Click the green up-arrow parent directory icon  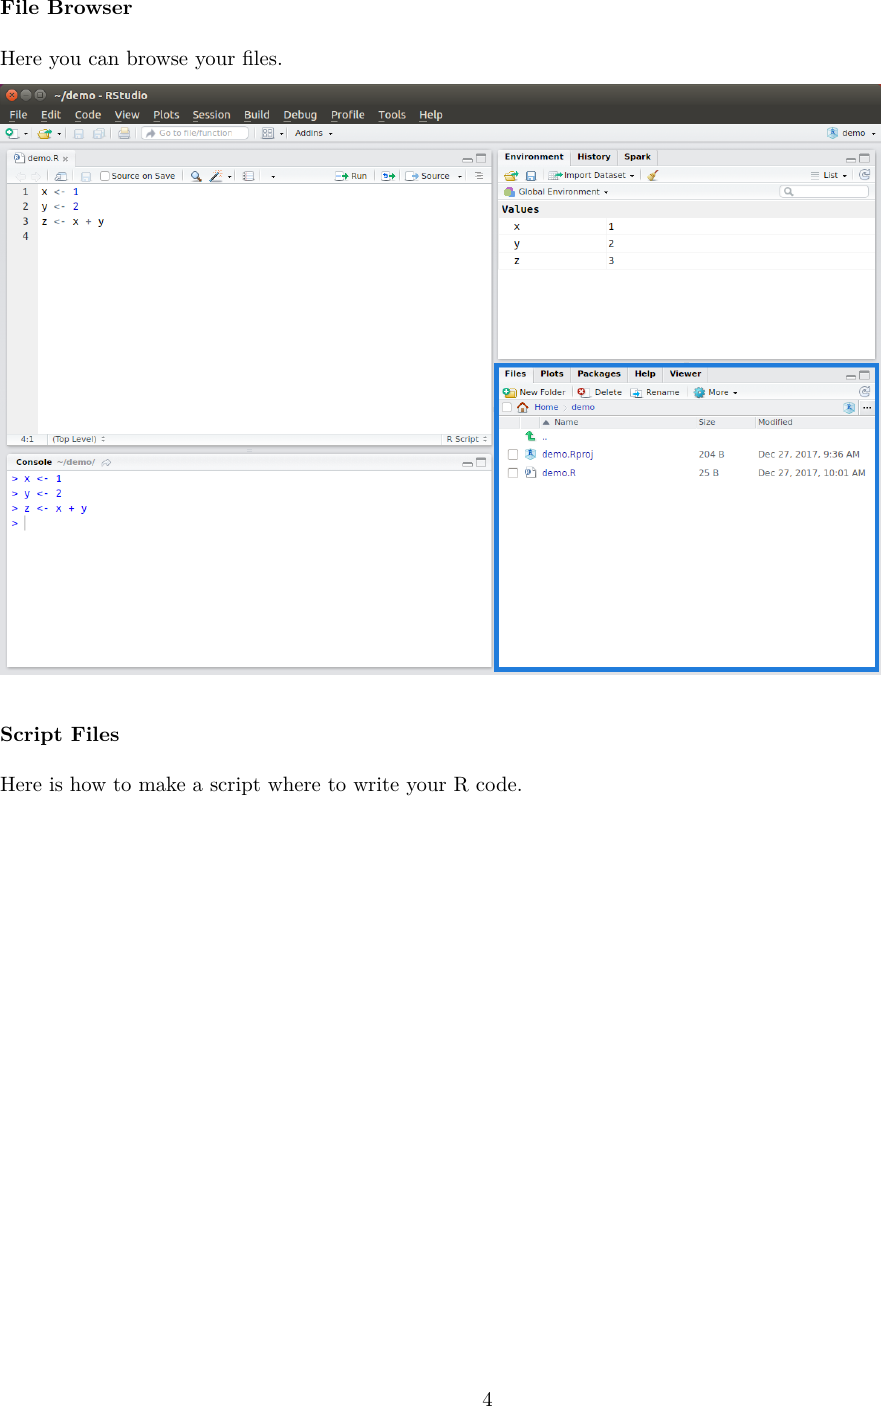tap(530, 436)
